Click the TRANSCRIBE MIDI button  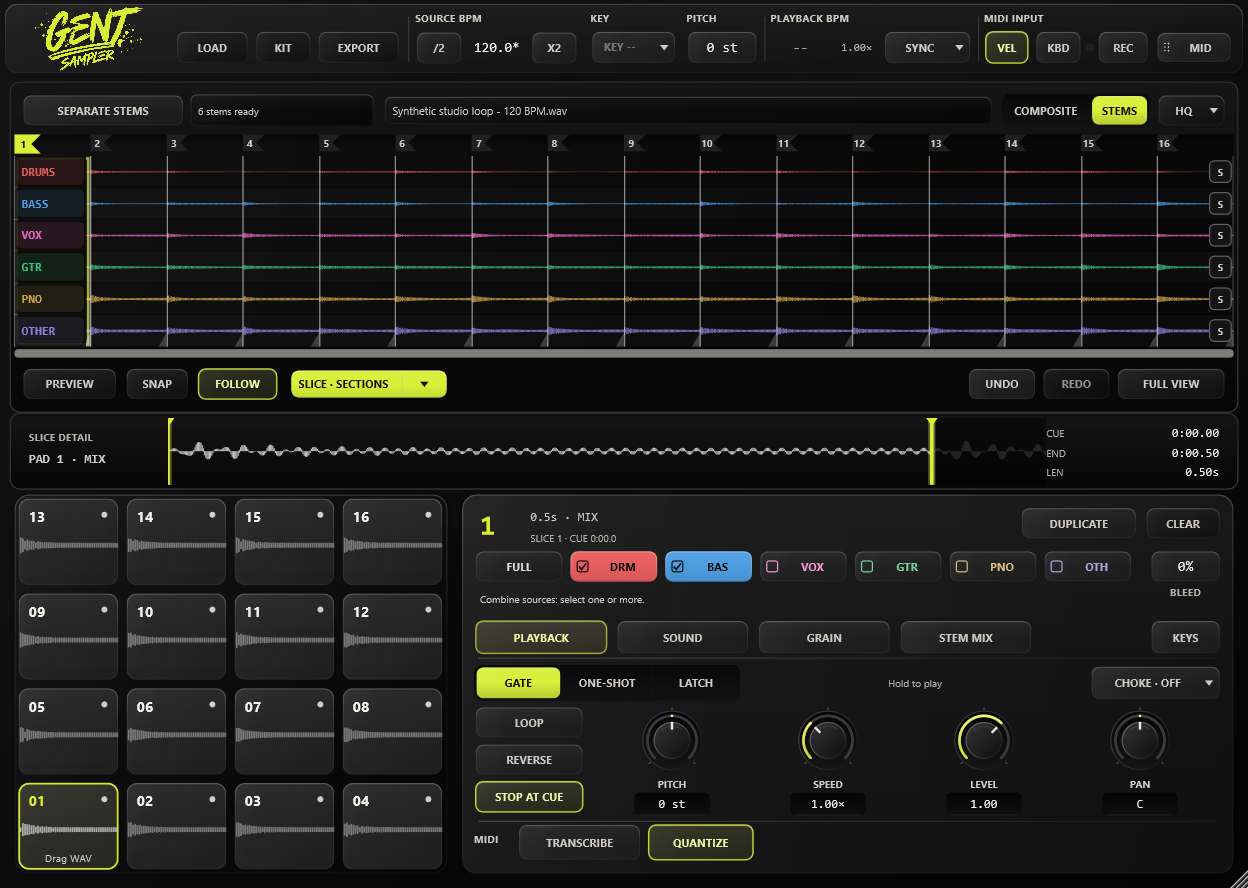click(x=579, y=843)
